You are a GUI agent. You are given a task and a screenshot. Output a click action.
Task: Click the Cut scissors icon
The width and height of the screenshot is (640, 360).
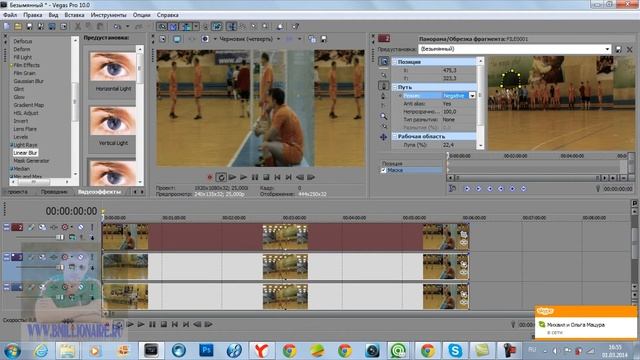(78, 27)
